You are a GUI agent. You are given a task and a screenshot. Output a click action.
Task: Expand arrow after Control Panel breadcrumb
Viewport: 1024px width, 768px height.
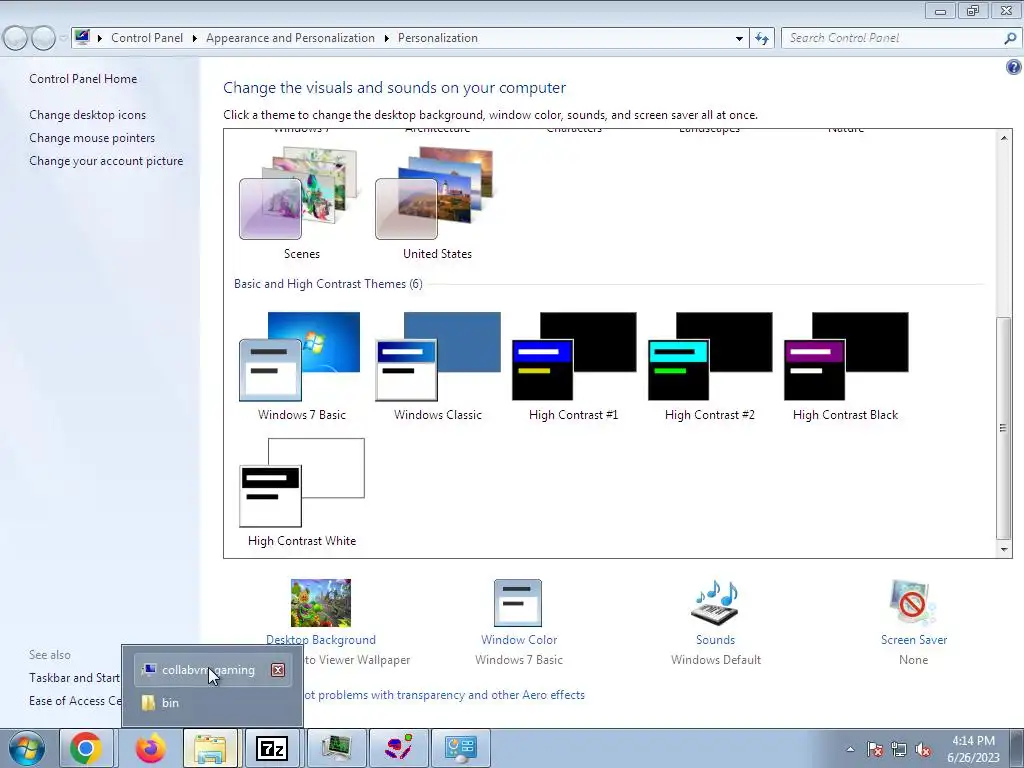195,39
